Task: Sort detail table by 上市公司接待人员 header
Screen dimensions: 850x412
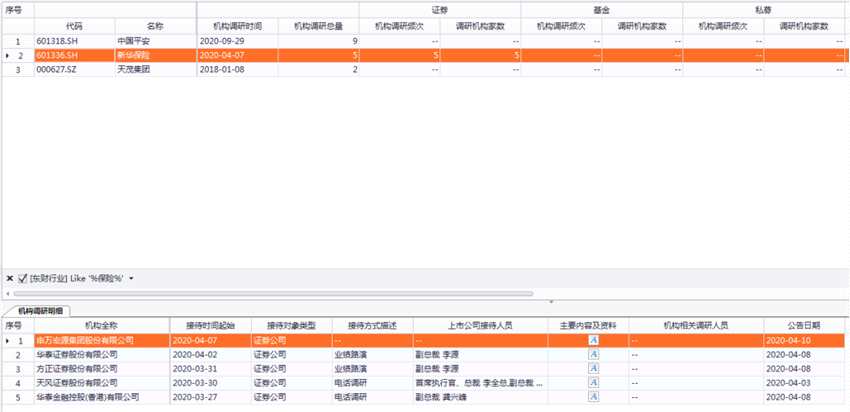Action: 480,326
